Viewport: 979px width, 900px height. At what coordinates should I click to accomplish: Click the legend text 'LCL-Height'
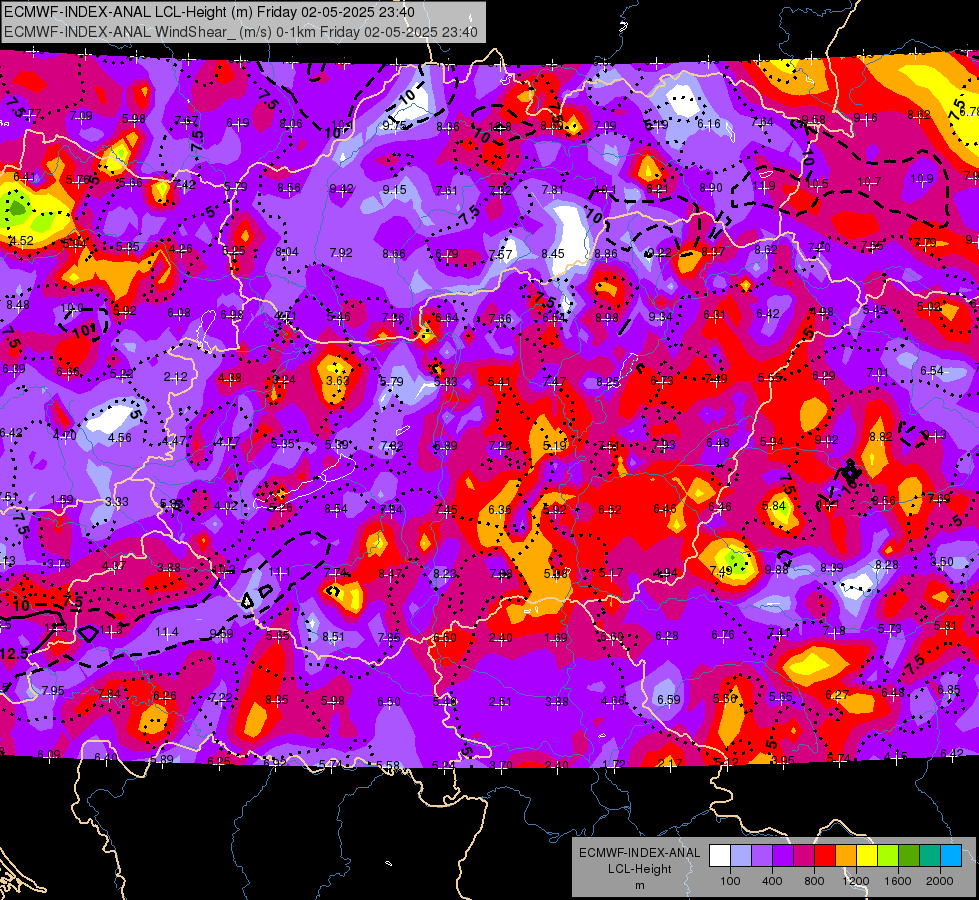point(639,869)
